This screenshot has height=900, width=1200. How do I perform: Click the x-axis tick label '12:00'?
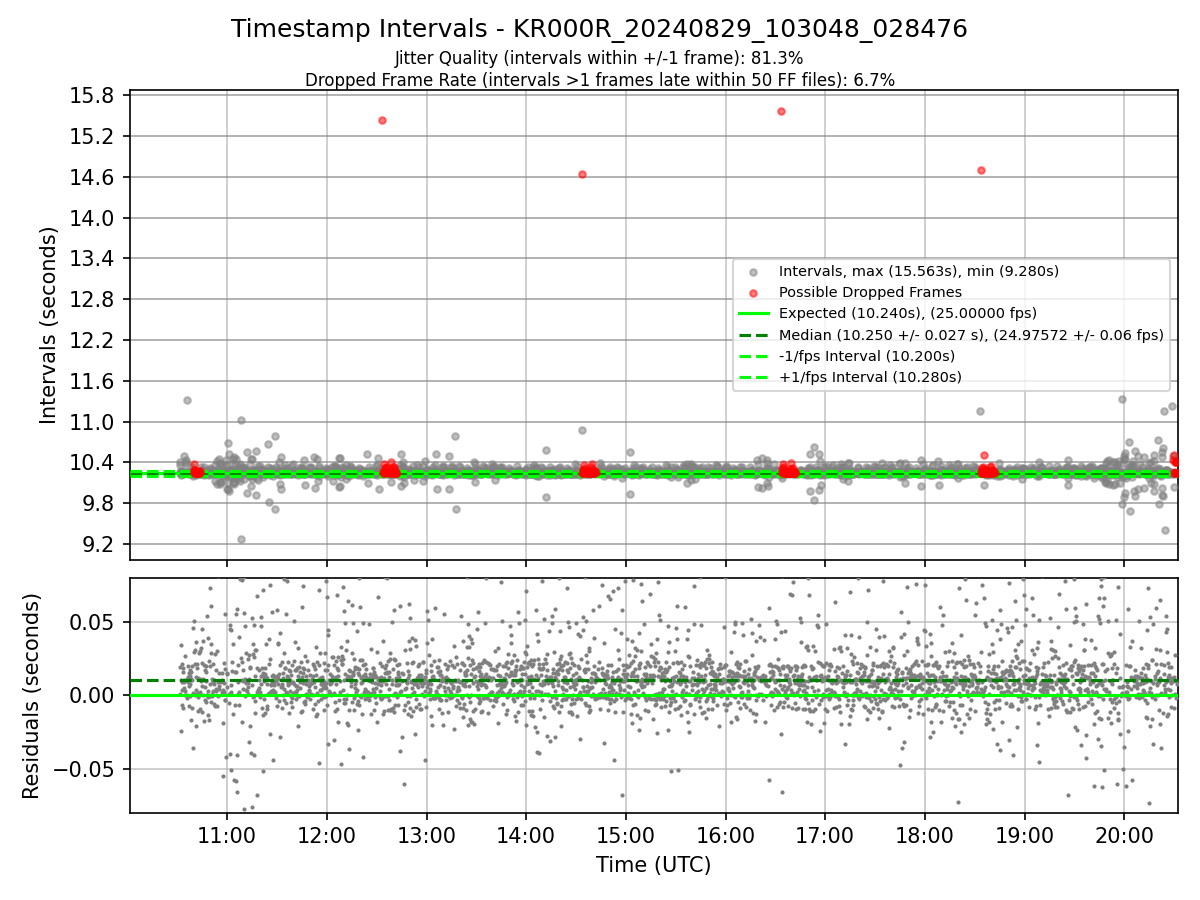tap(327, 836)
